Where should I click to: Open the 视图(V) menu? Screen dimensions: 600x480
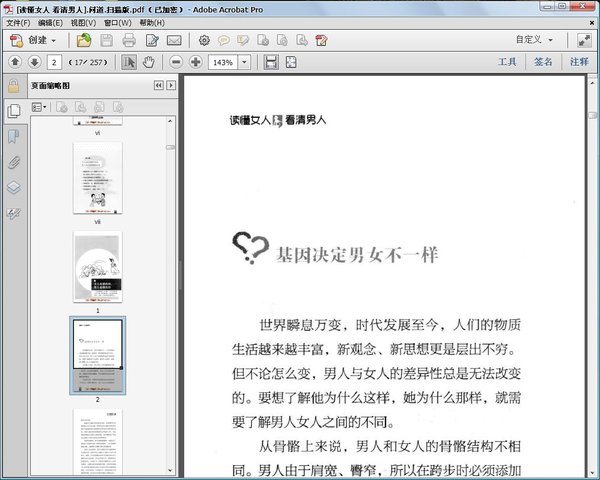click(x=83, y=22)
